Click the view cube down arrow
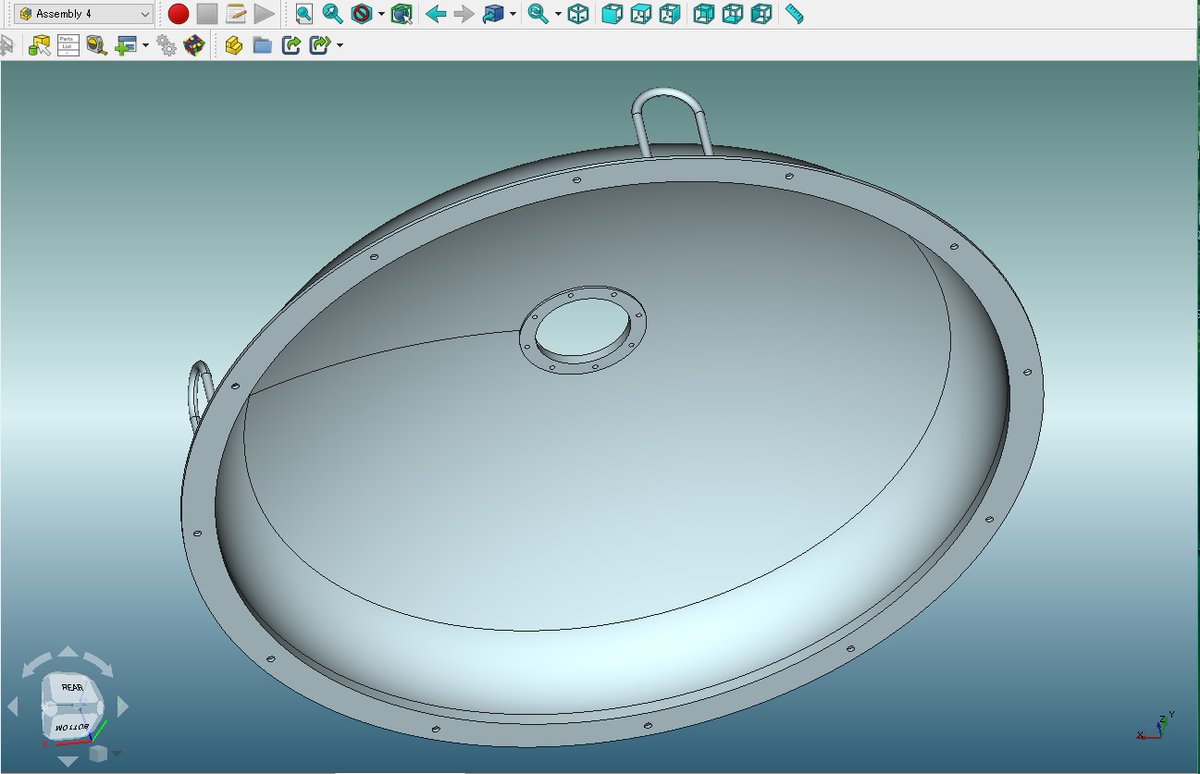 (x=68, y=761)
